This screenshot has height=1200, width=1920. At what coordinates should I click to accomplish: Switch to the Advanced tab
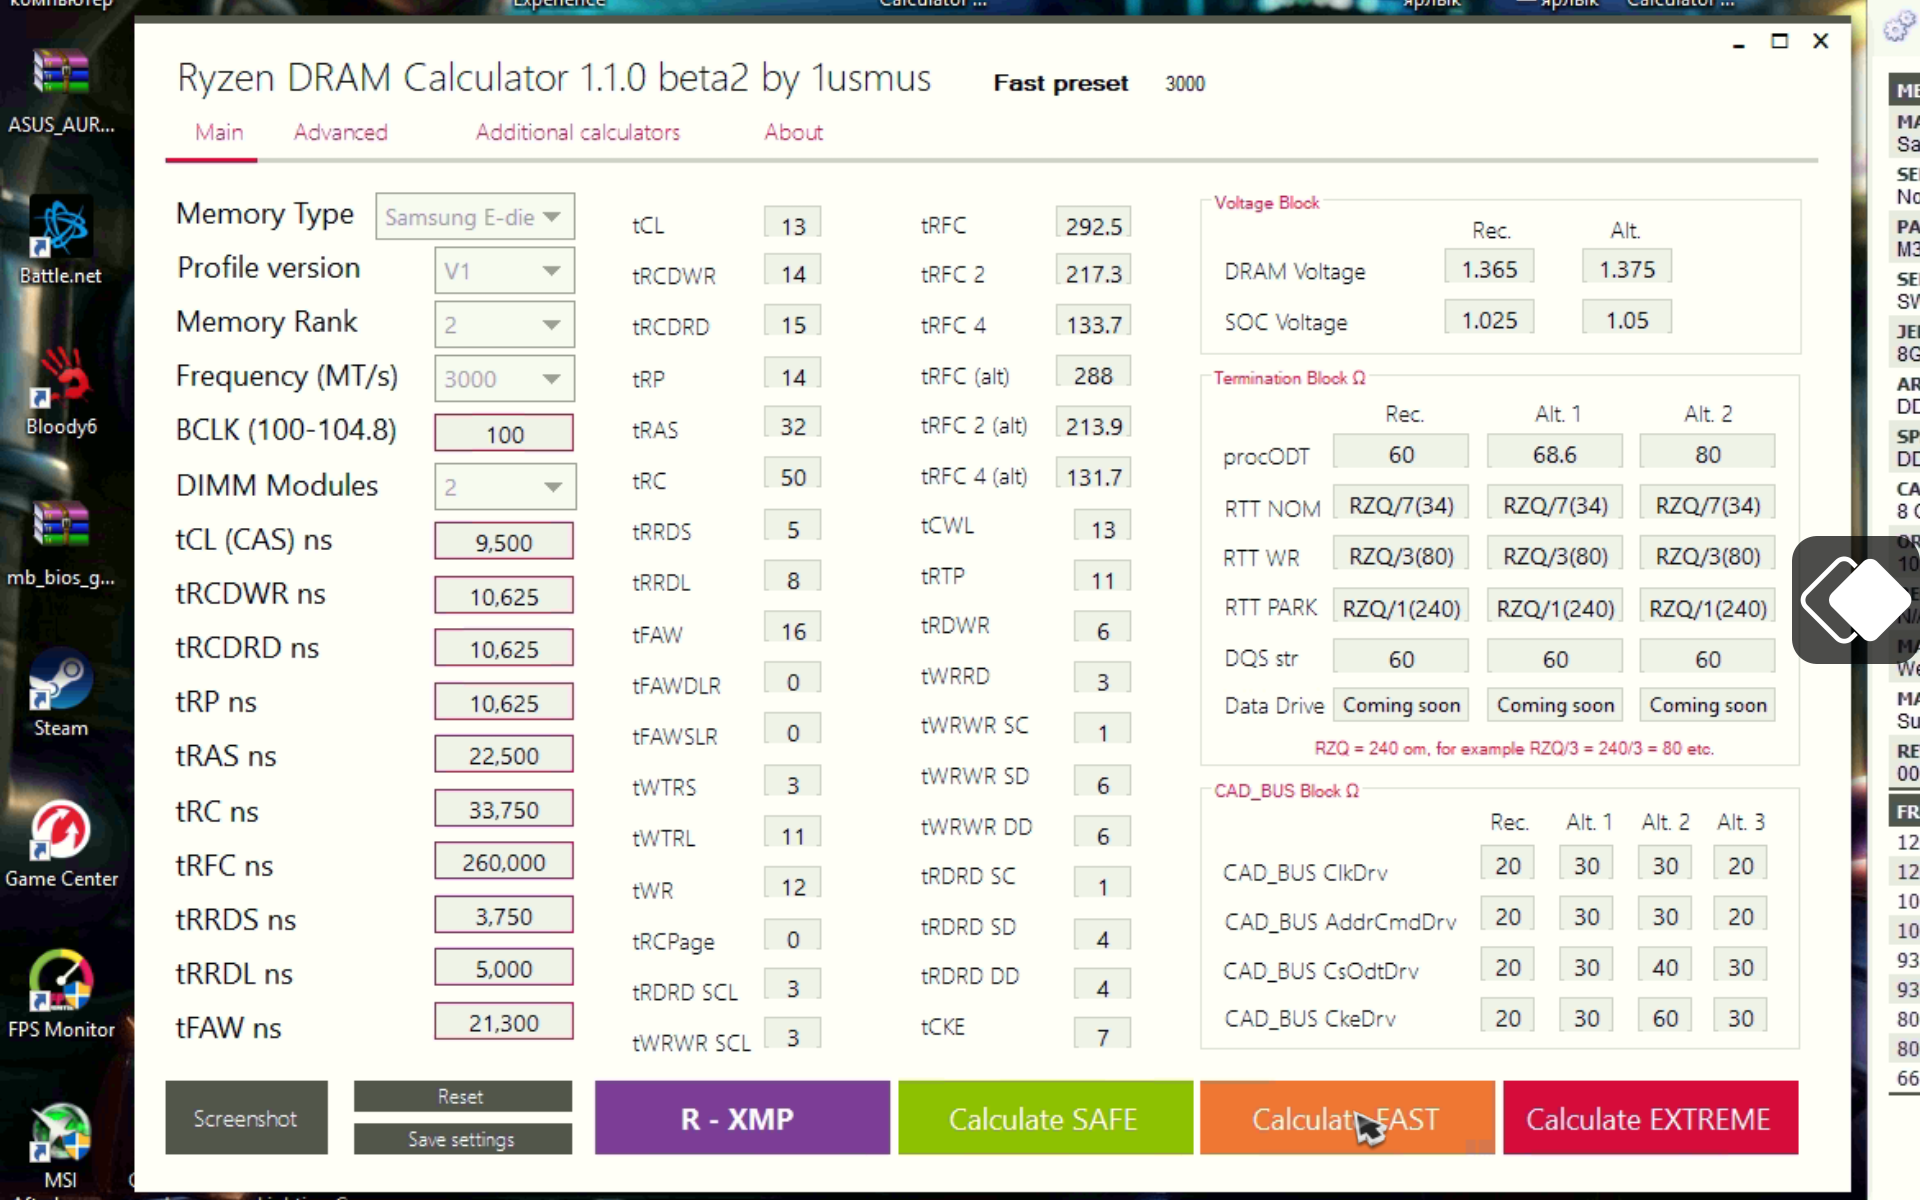pyautogui.click(x=340, y=132)
